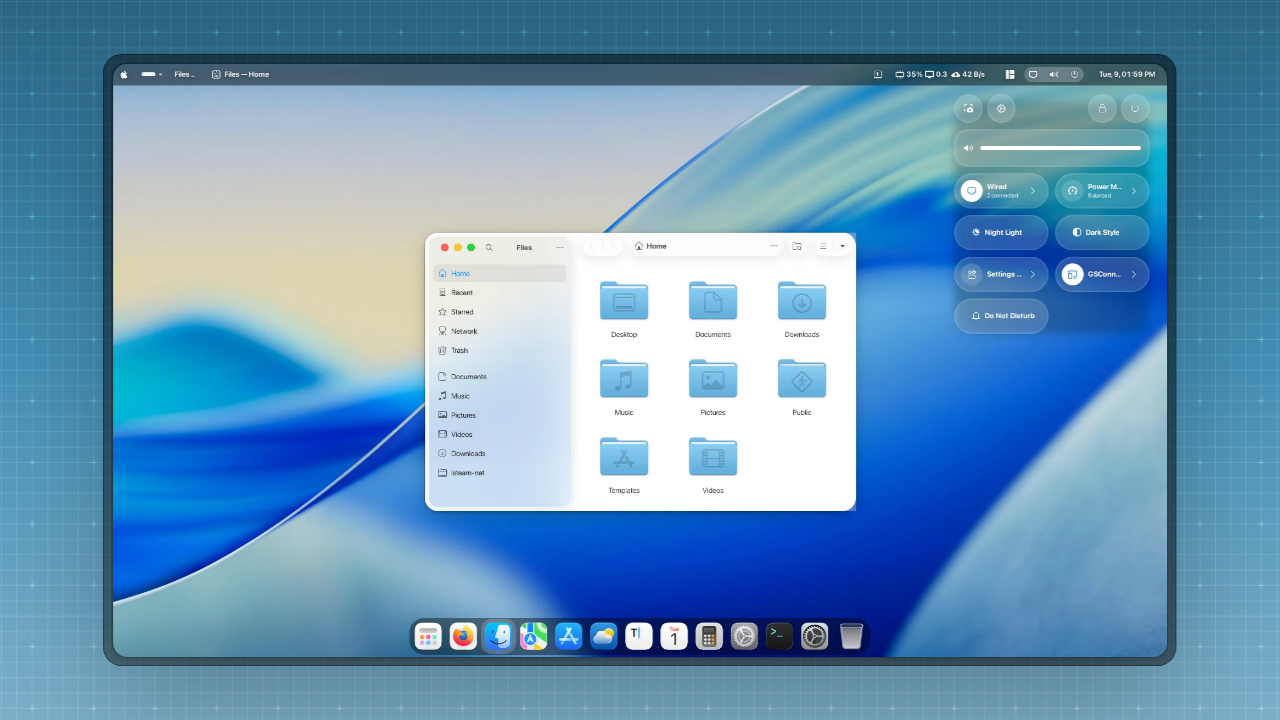Open the Downloads bookmark in the Files sidebar
1280x720 pixels.
point(499,453)
